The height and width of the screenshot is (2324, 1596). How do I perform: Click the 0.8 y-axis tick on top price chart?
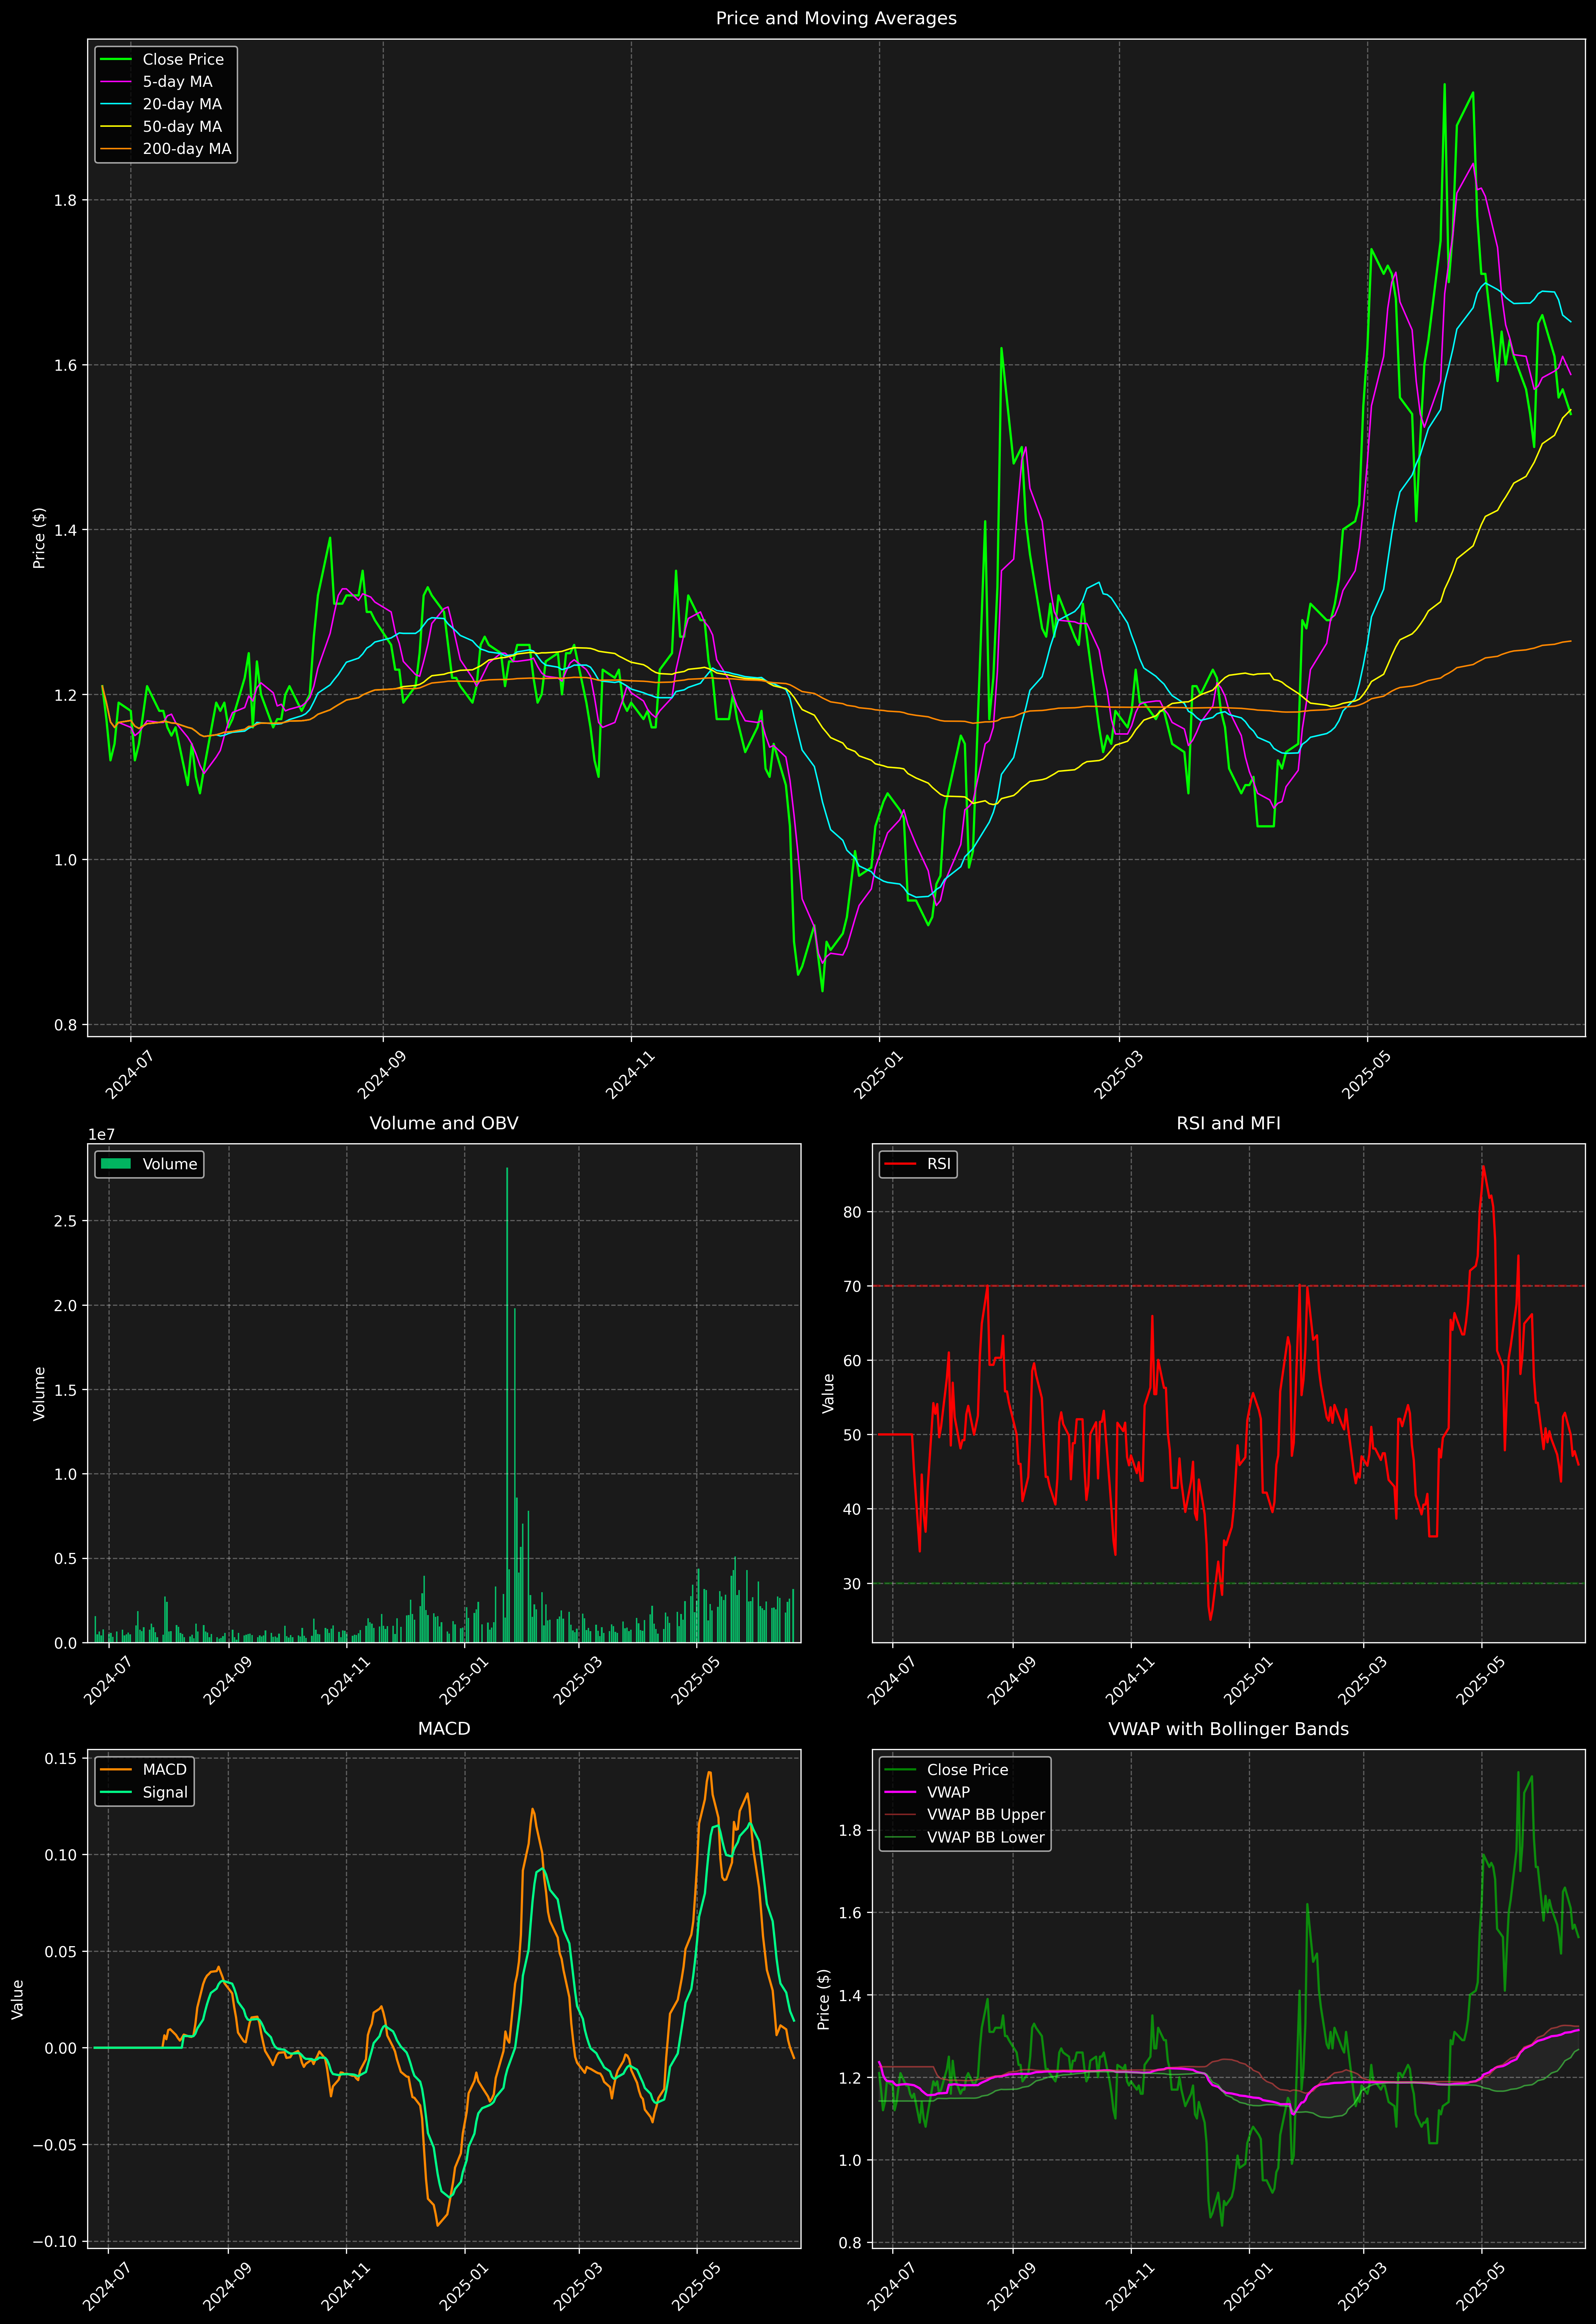tap(65, 1025)
